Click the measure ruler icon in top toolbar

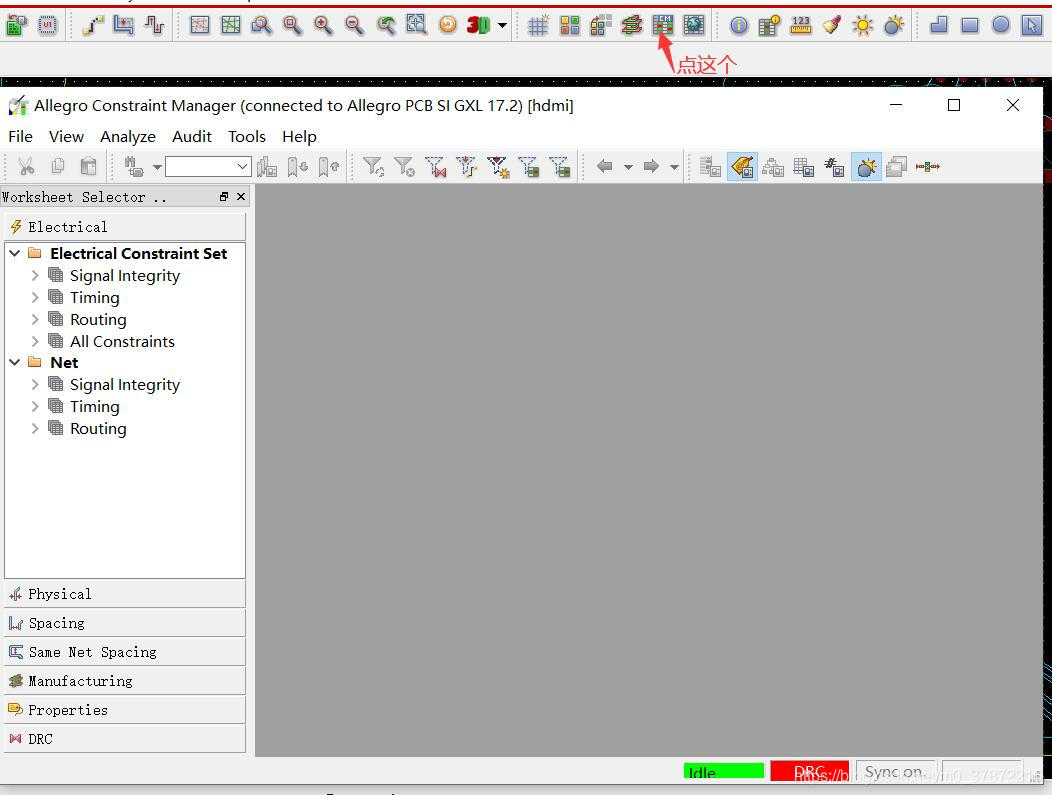pyautogui.click(x=800, y=25)
